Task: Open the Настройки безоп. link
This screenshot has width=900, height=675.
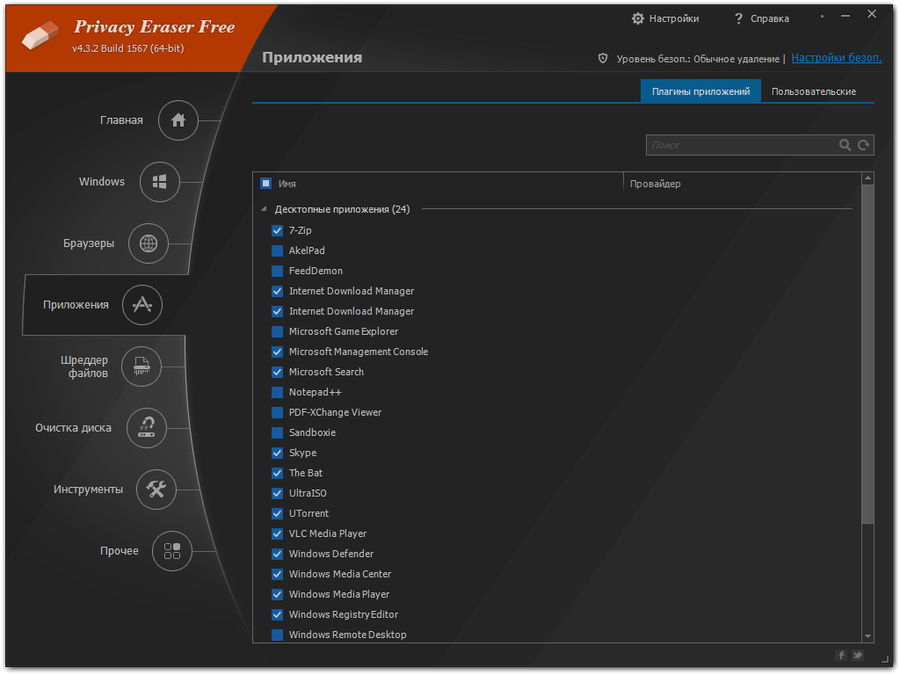Action: [836, 58]
